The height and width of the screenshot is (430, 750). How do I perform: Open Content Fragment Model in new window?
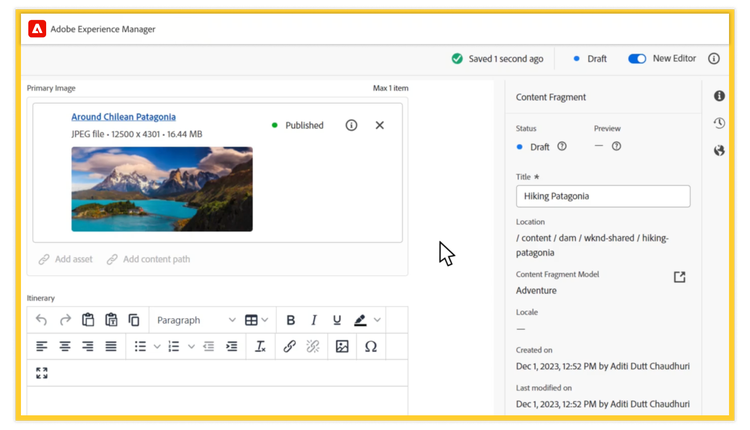point(679,277)
